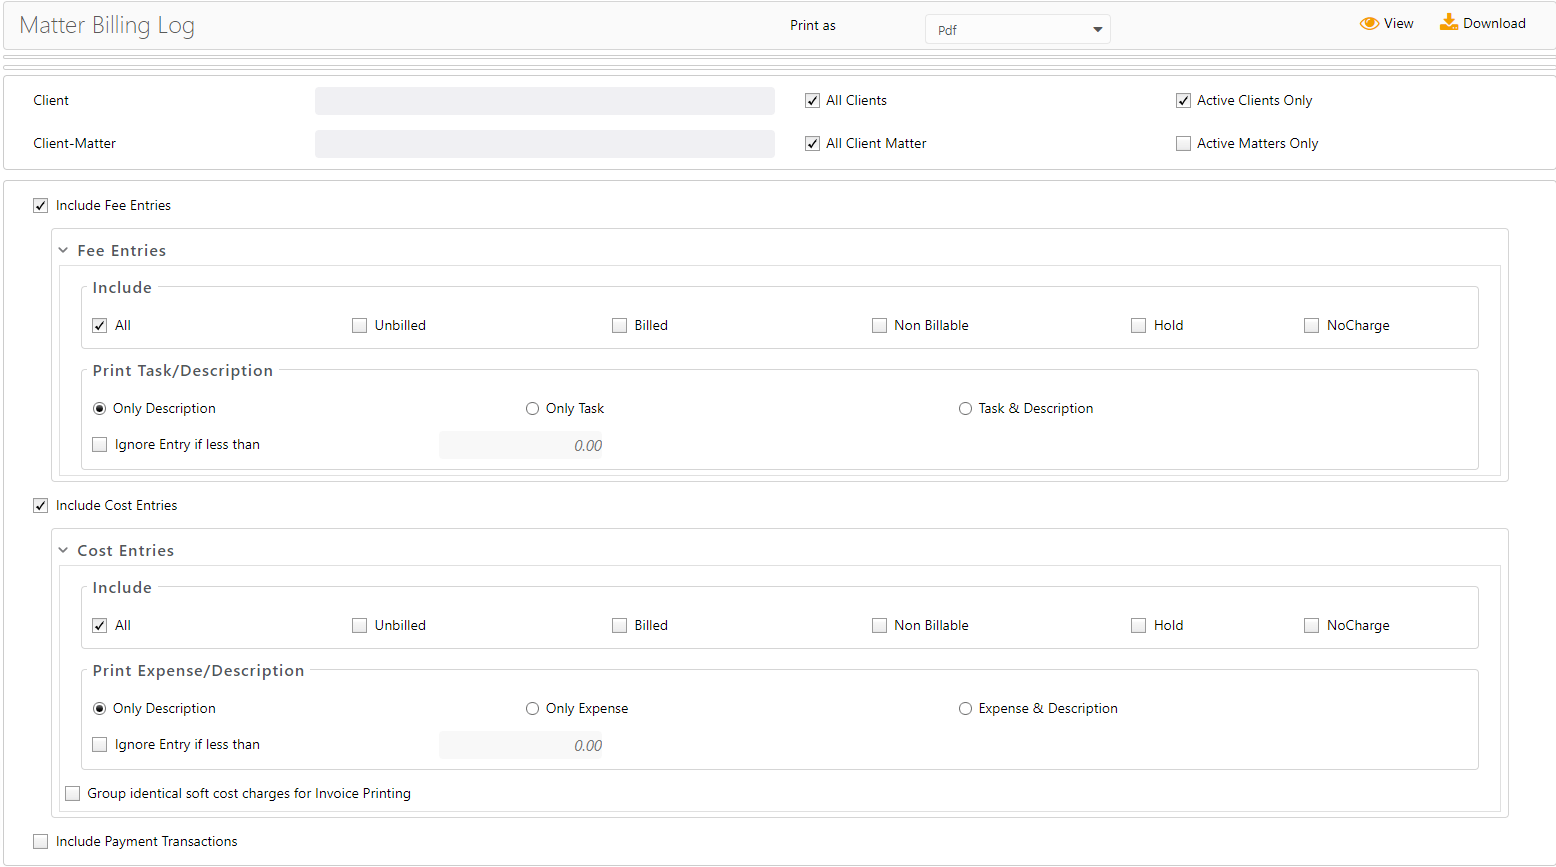
Task: Enable Group identical soft cost charges
Action: (73, 794)
